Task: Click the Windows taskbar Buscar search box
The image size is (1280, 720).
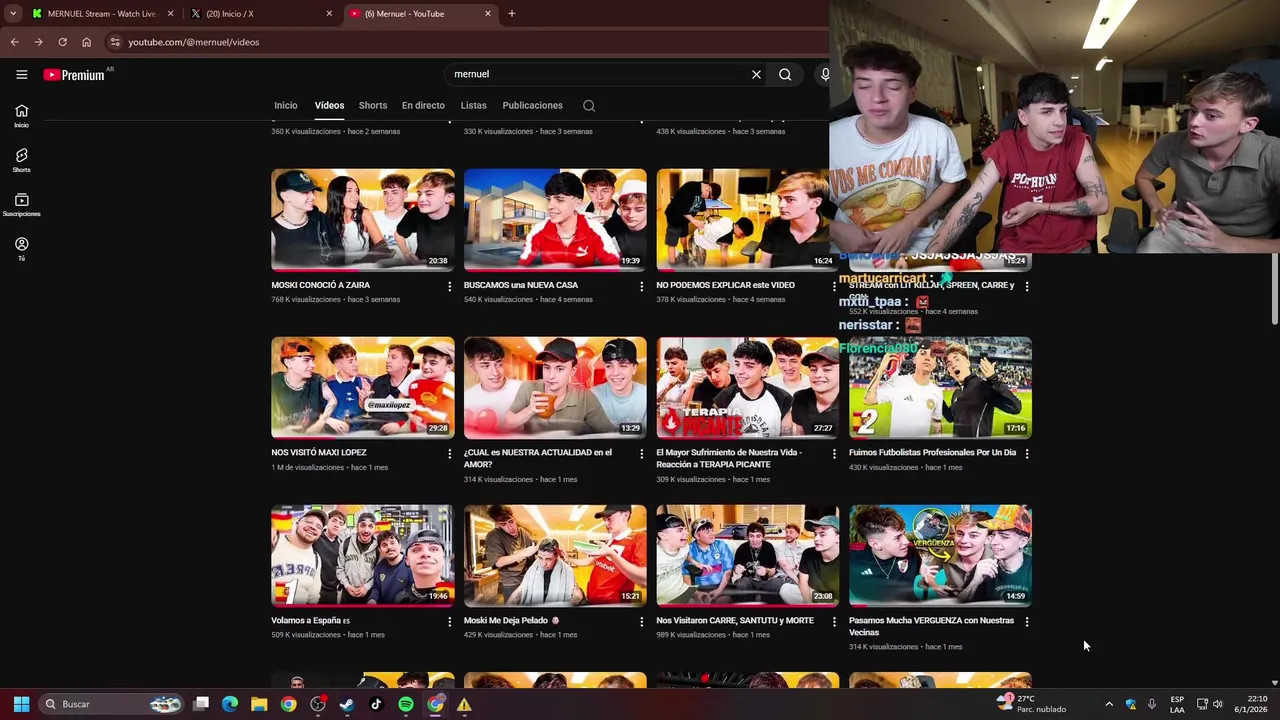Action: coord(113,704)
